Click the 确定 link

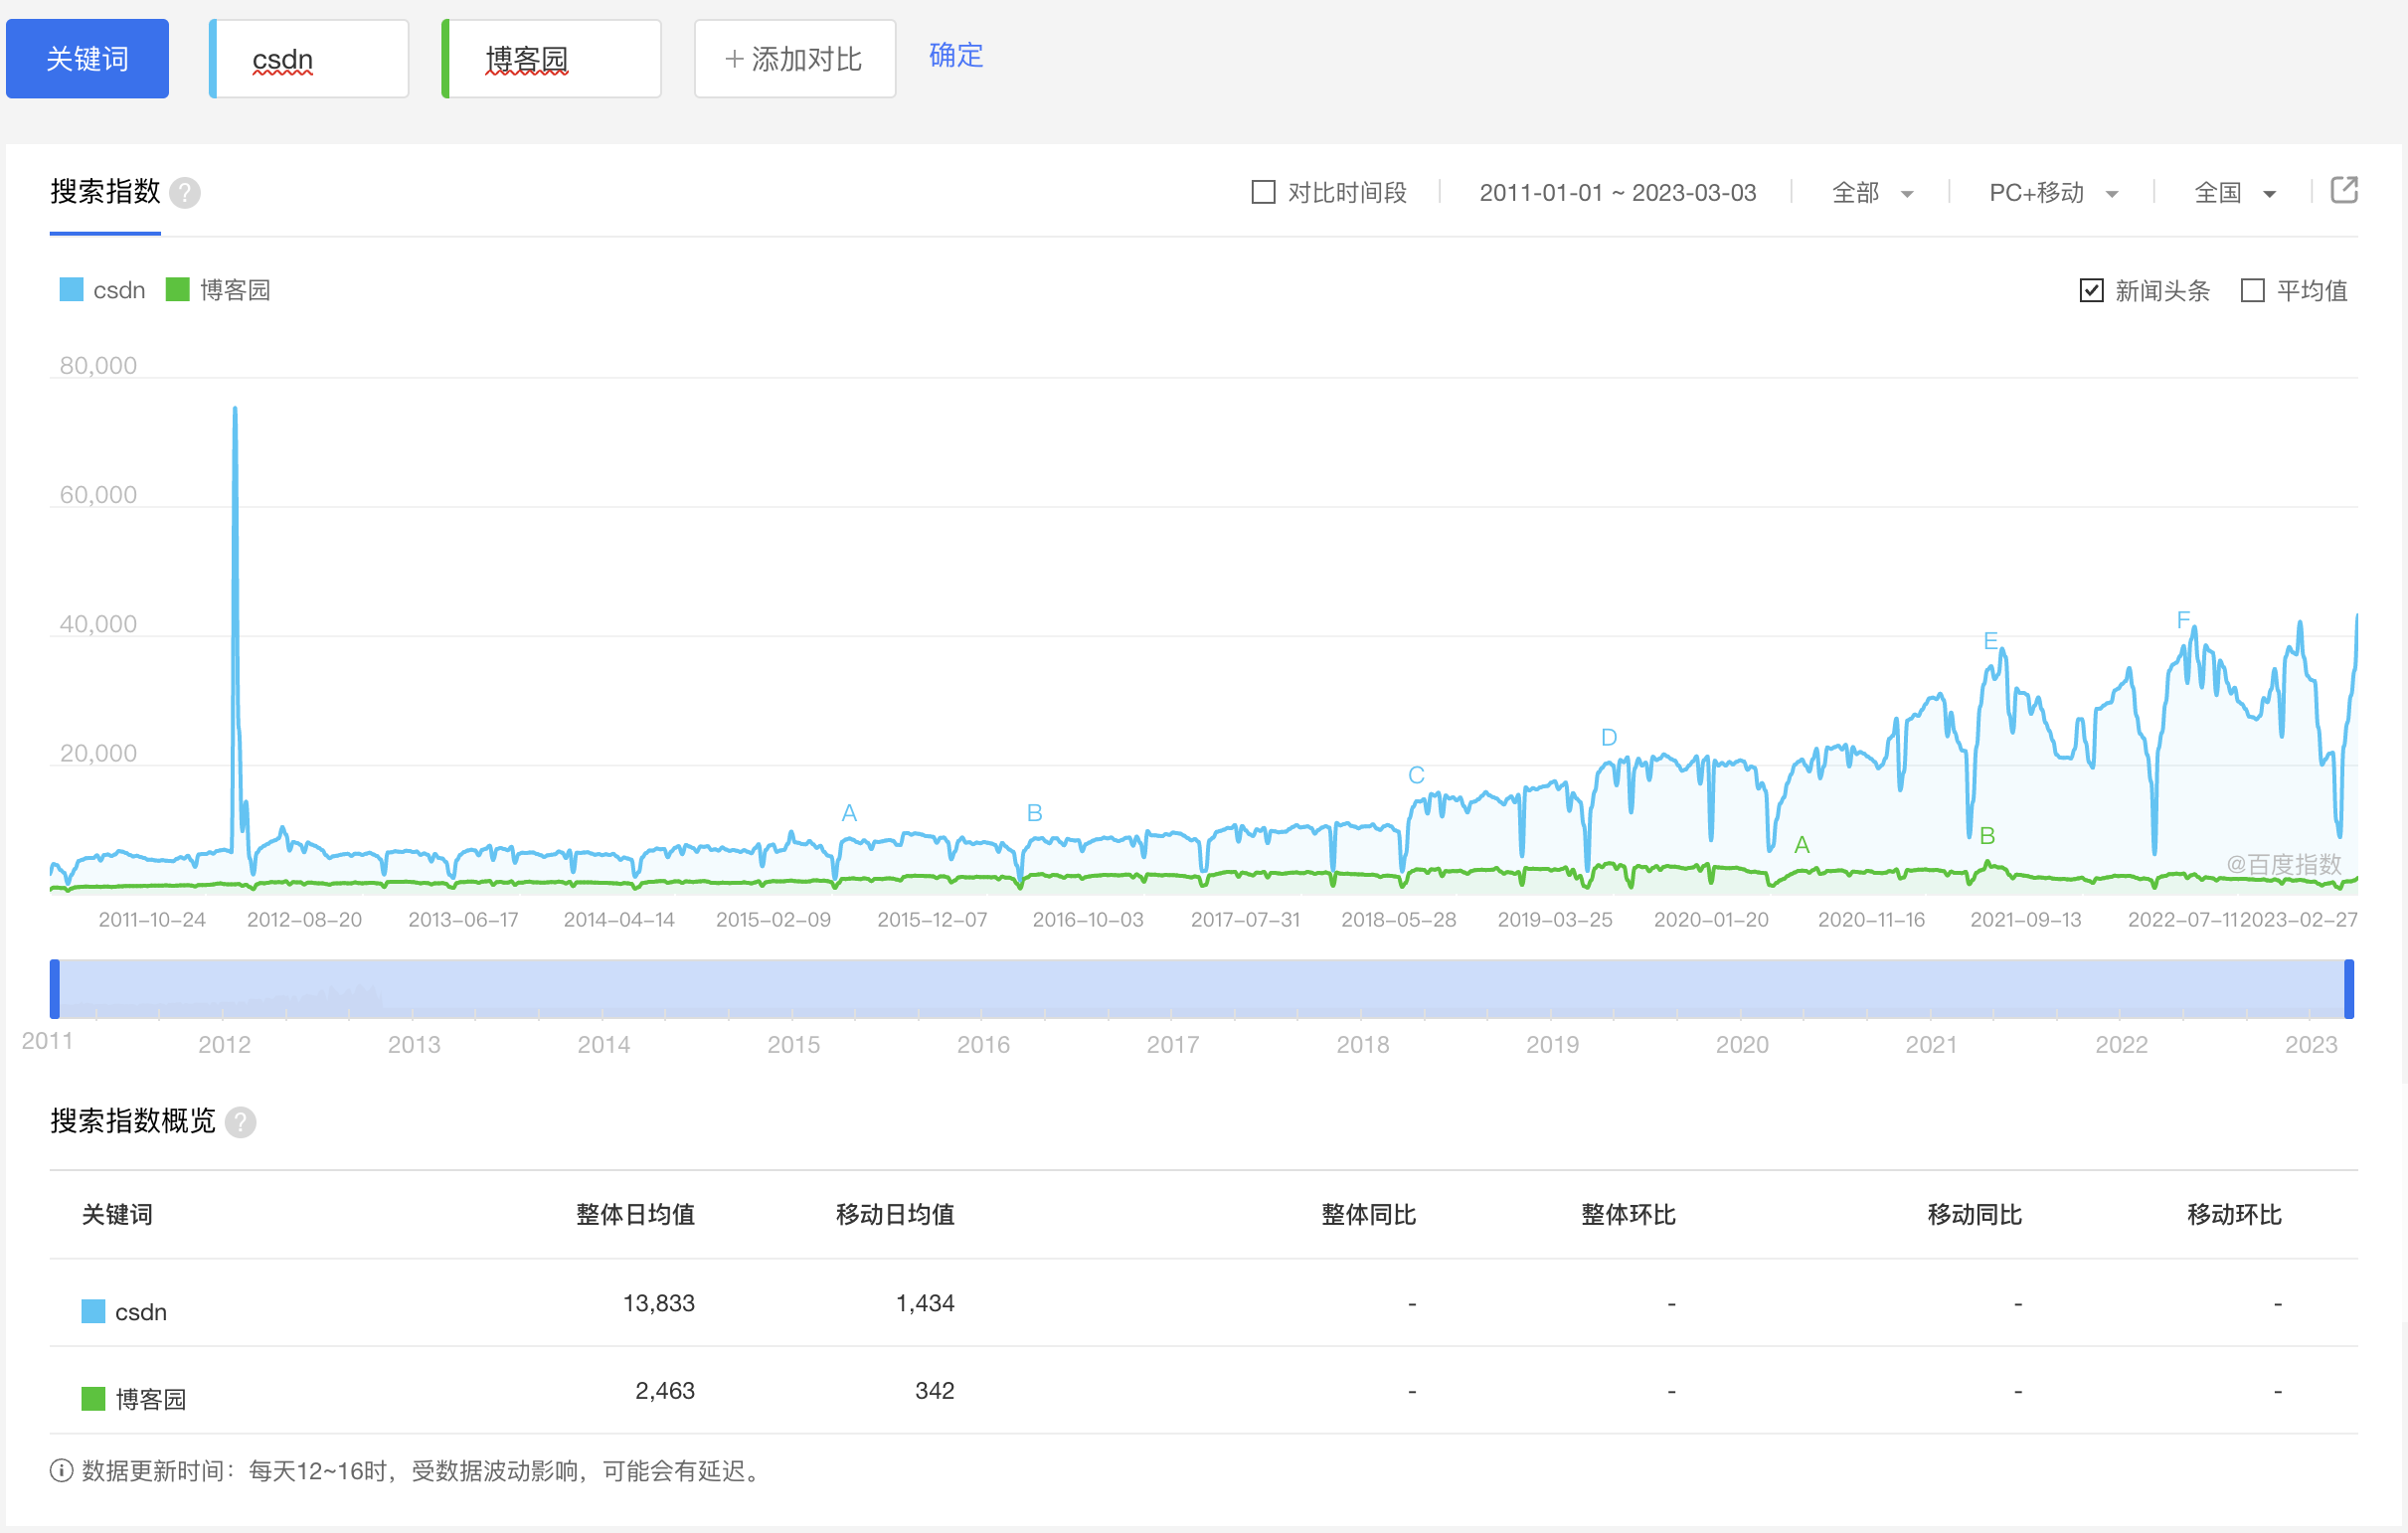(955, 55)
